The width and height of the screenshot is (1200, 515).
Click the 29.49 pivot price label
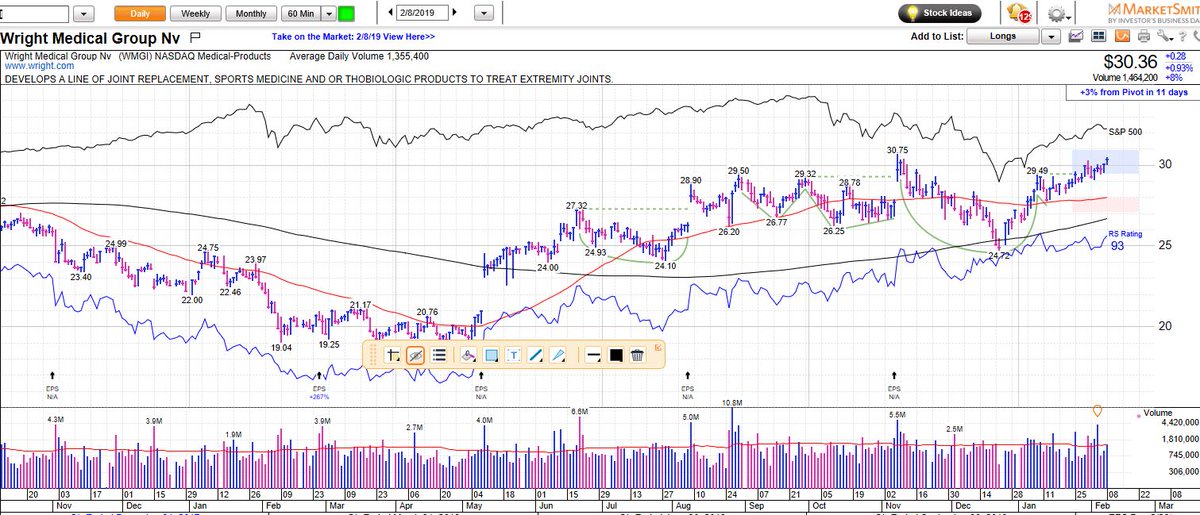[x=1038, y=171]
